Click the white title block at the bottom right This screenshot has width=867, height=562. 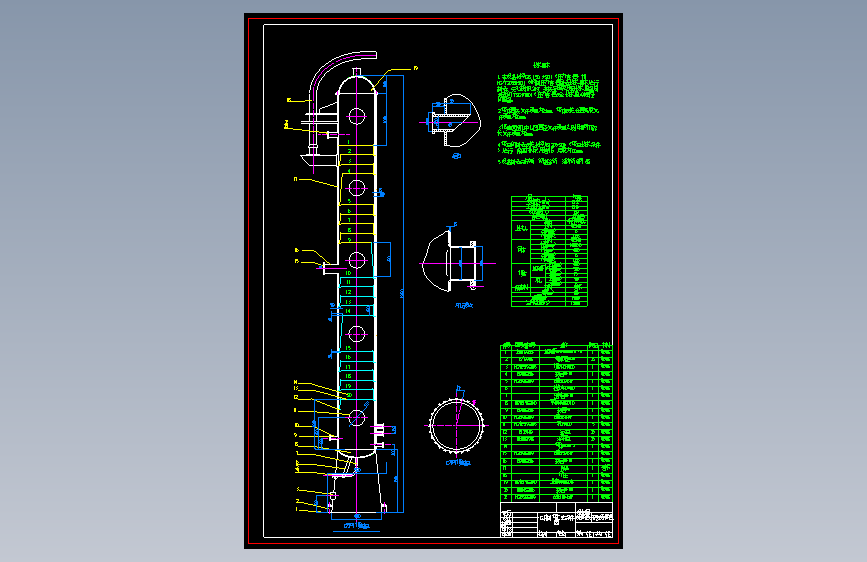click(x=556, y=519)
